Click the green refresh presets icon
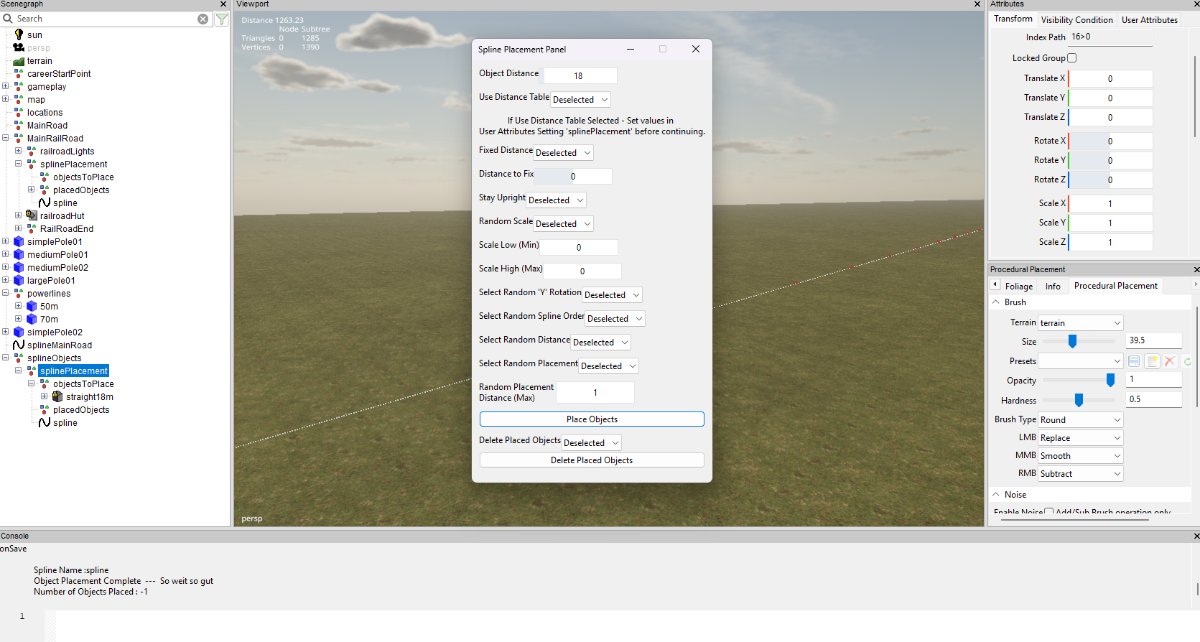1200x642 pixels. pos(1187,361)
